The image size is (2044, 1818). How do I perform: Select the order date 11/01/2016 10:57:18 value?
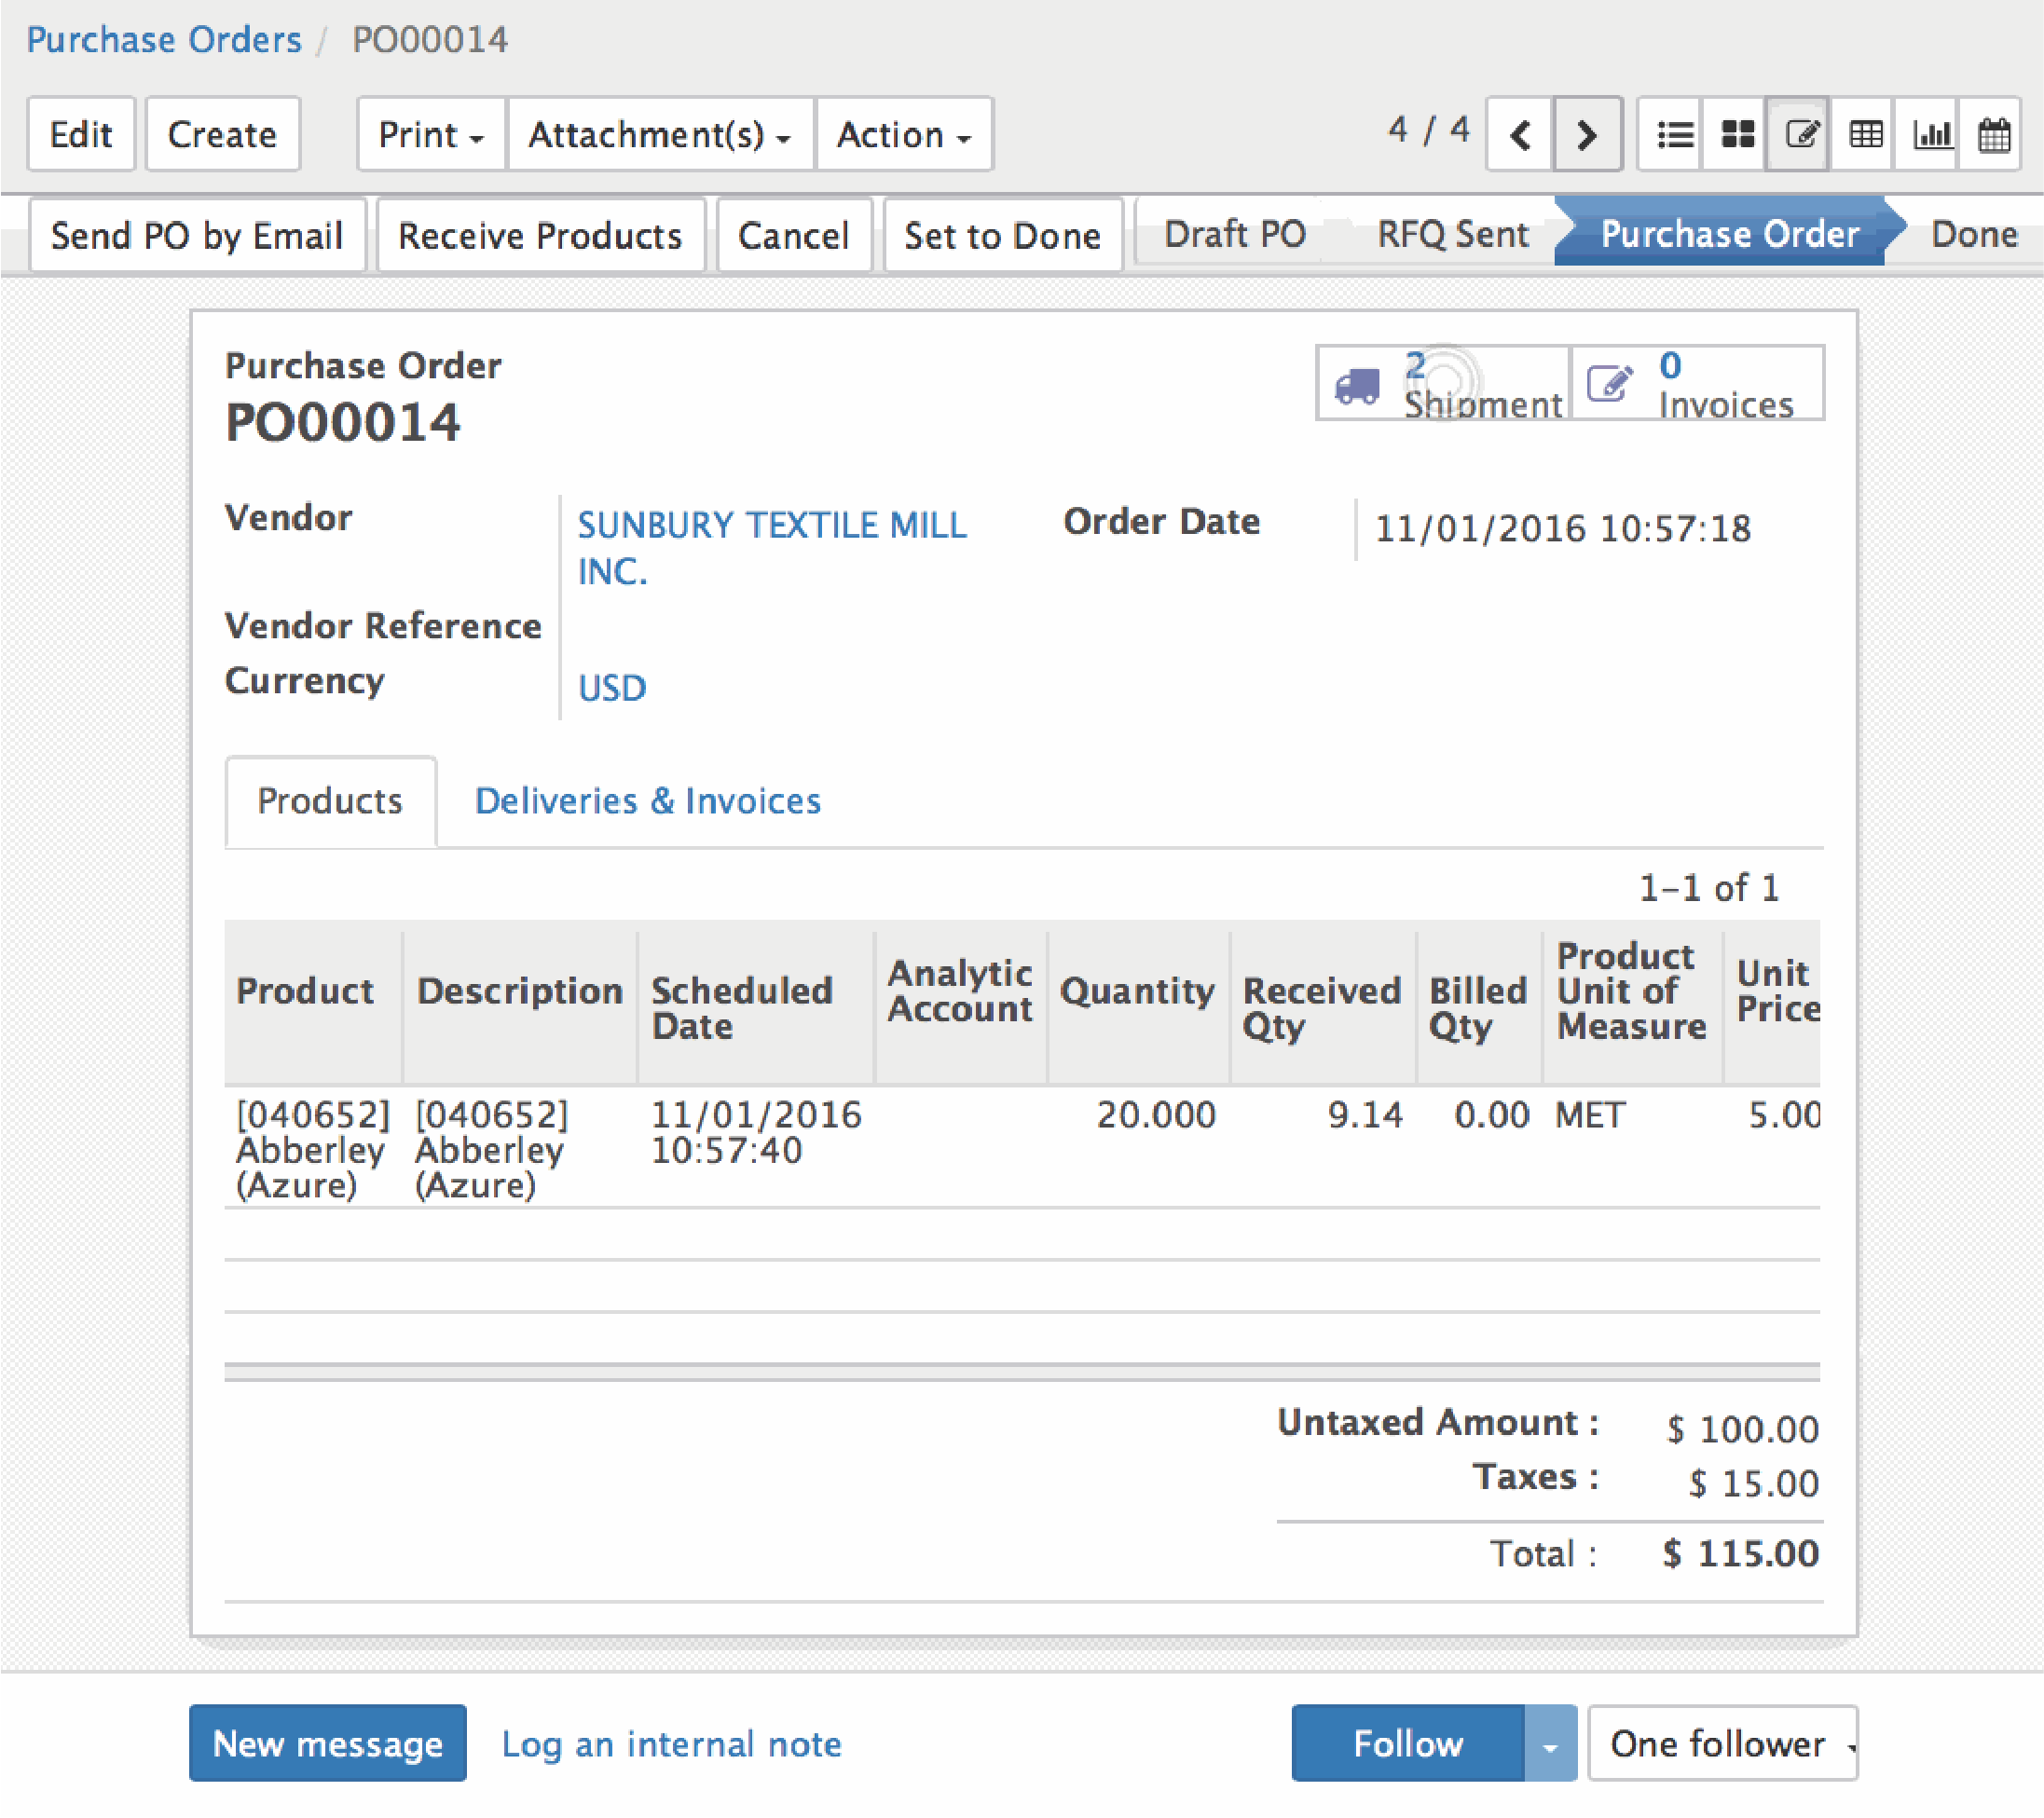coord(1563,529)
